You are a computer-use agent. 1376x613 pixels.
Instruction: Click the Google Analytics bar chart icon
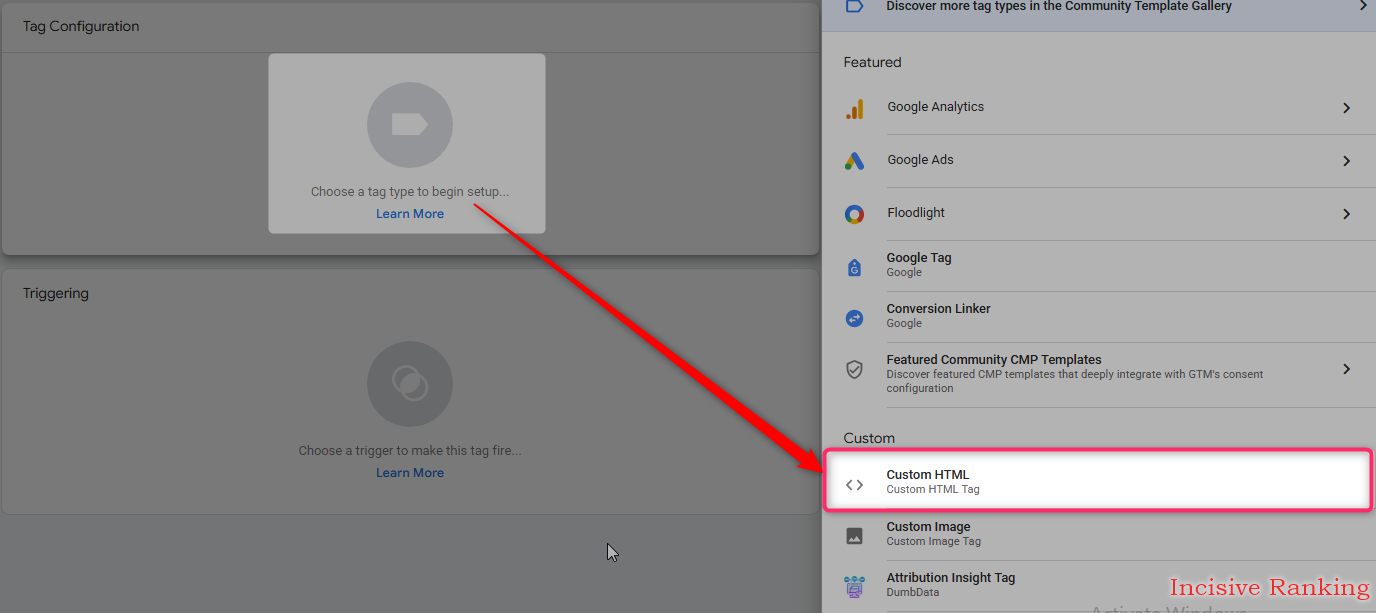(x=854, y=109)
